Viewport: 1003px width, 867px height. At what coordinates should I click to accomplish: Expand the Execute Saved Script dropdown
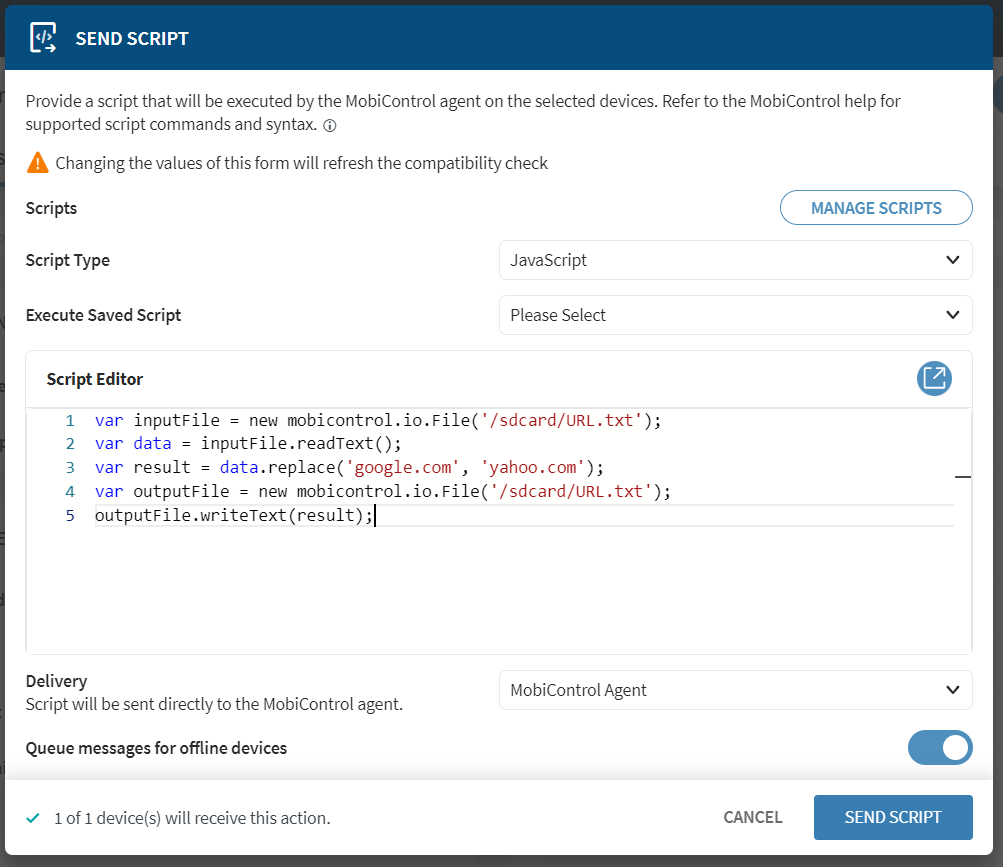(735, 315)
